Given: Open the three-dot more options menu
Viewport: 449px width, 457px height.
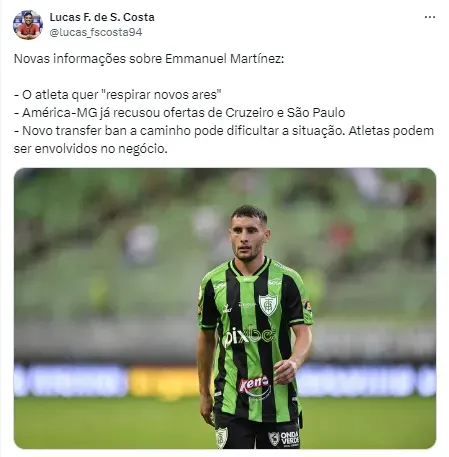Looking at the screenshot, I should tap(430, 17).
